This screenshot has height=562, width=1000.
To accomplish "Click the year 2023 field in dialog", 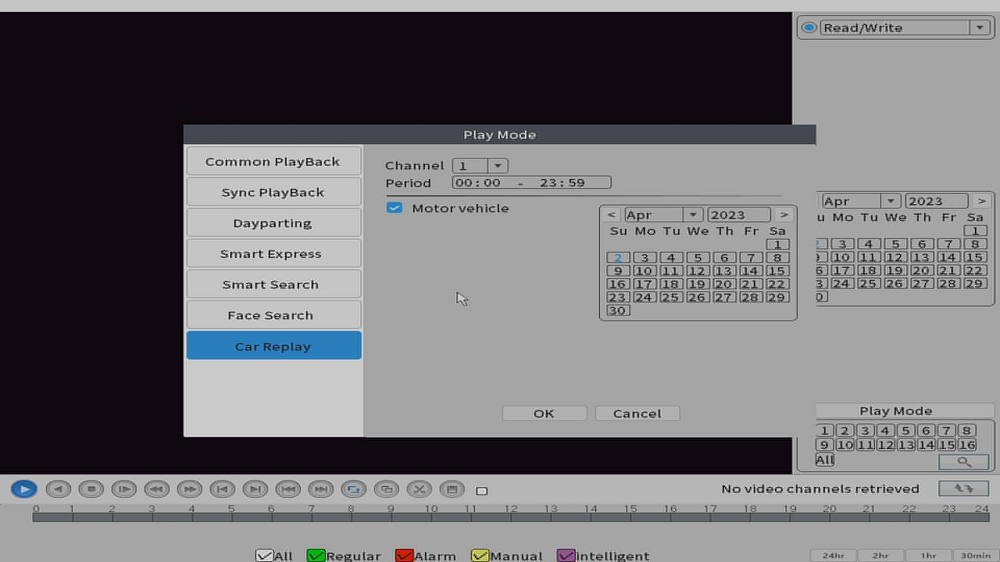I will tap(739, 215).
